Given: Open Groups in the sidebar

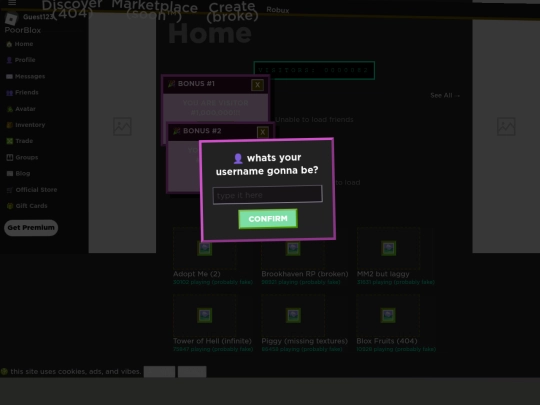Looking at the screenshot, I should pos(22,157).
